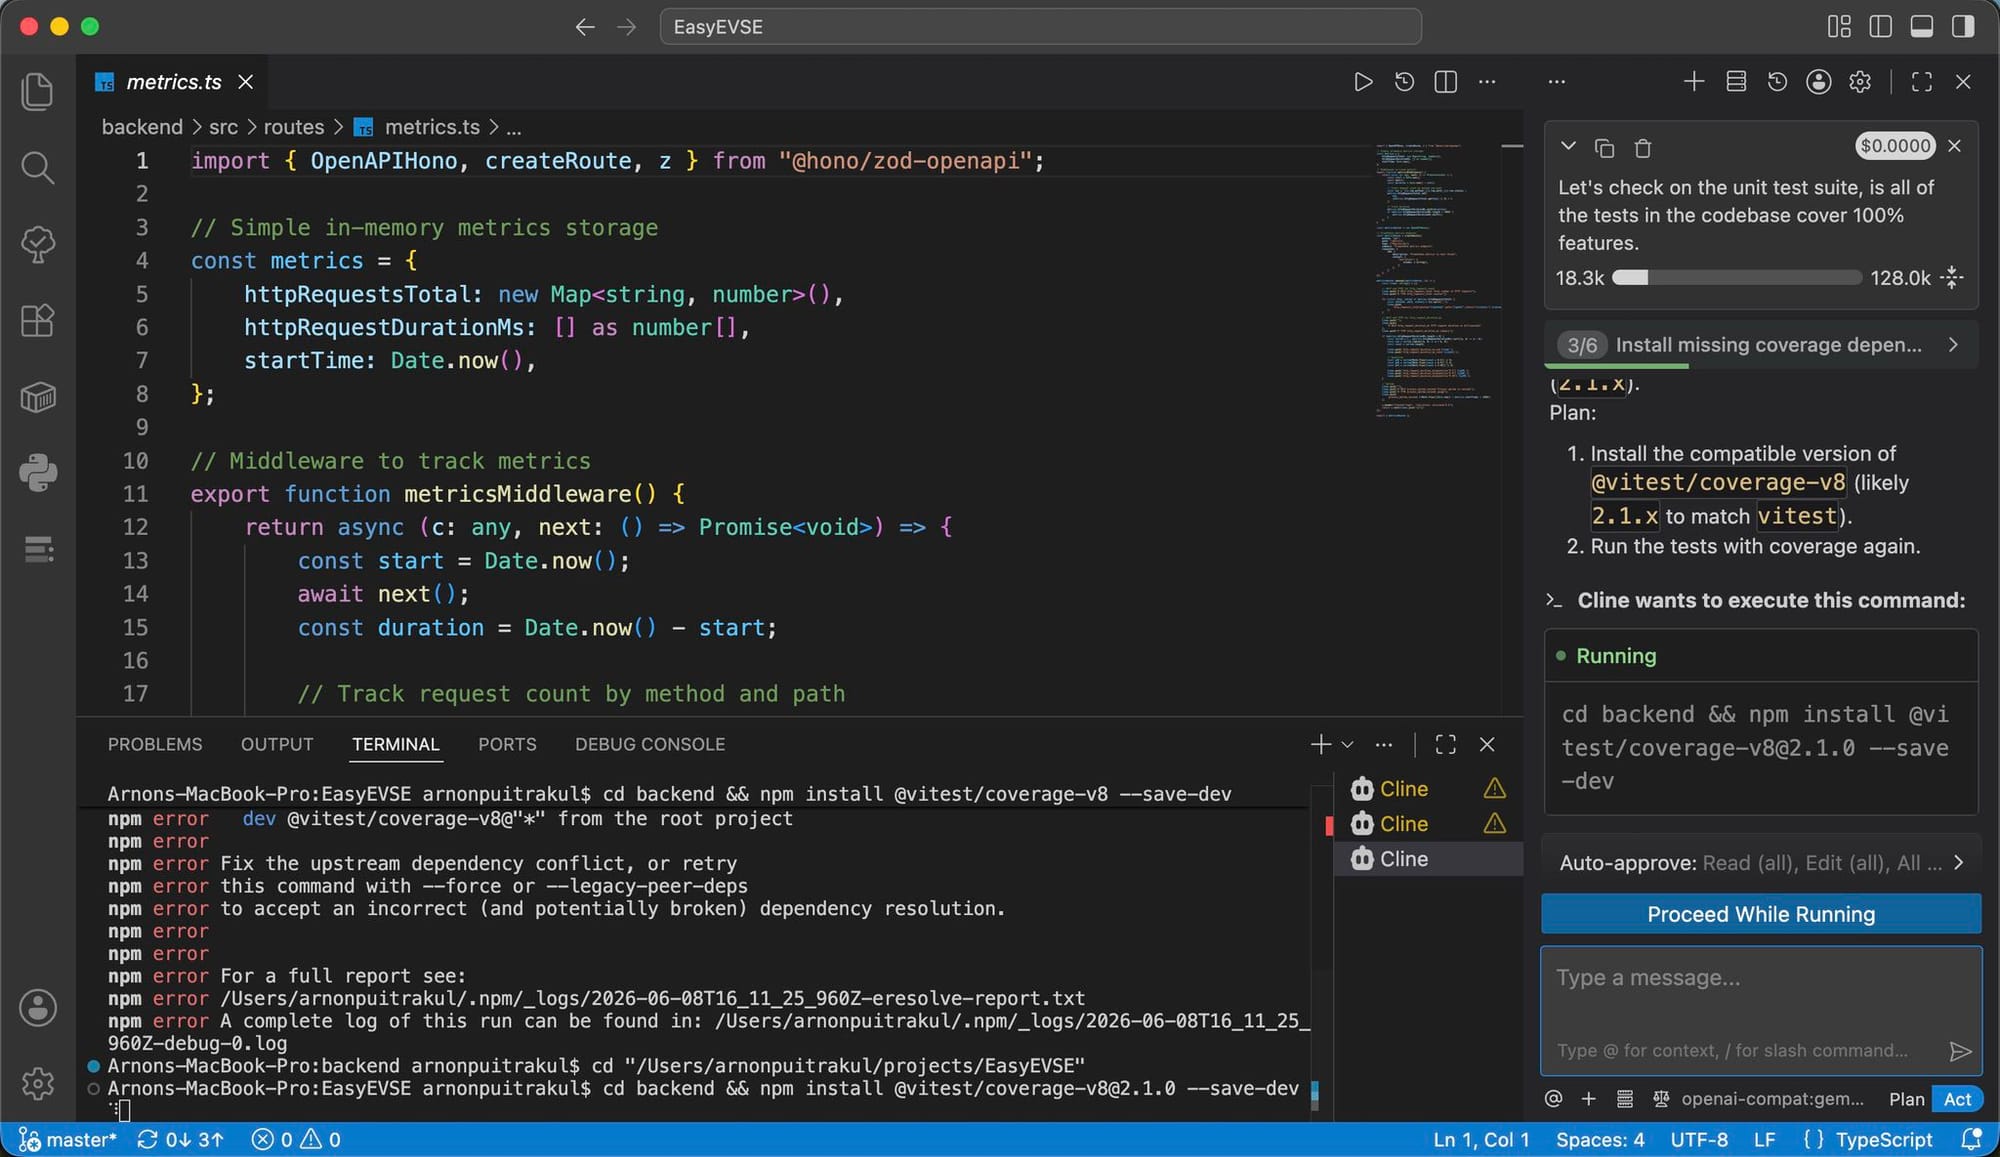
Task: Start a new Cline task with plus
Action: tap(1694, 82)
